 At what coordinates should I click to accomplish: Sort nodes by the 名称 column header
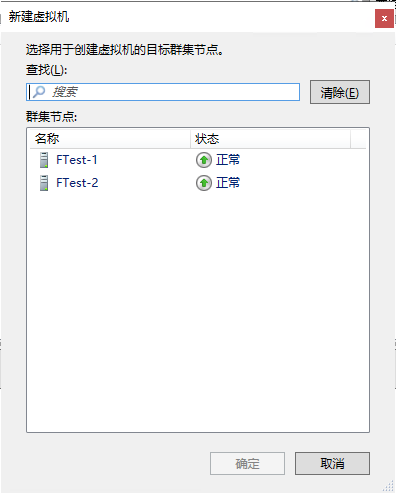click(110, 139)
